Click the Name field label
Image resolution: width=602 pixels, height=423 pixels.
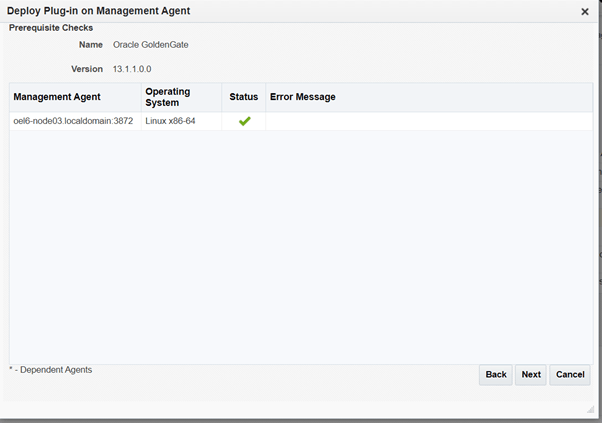coord(91,45)
